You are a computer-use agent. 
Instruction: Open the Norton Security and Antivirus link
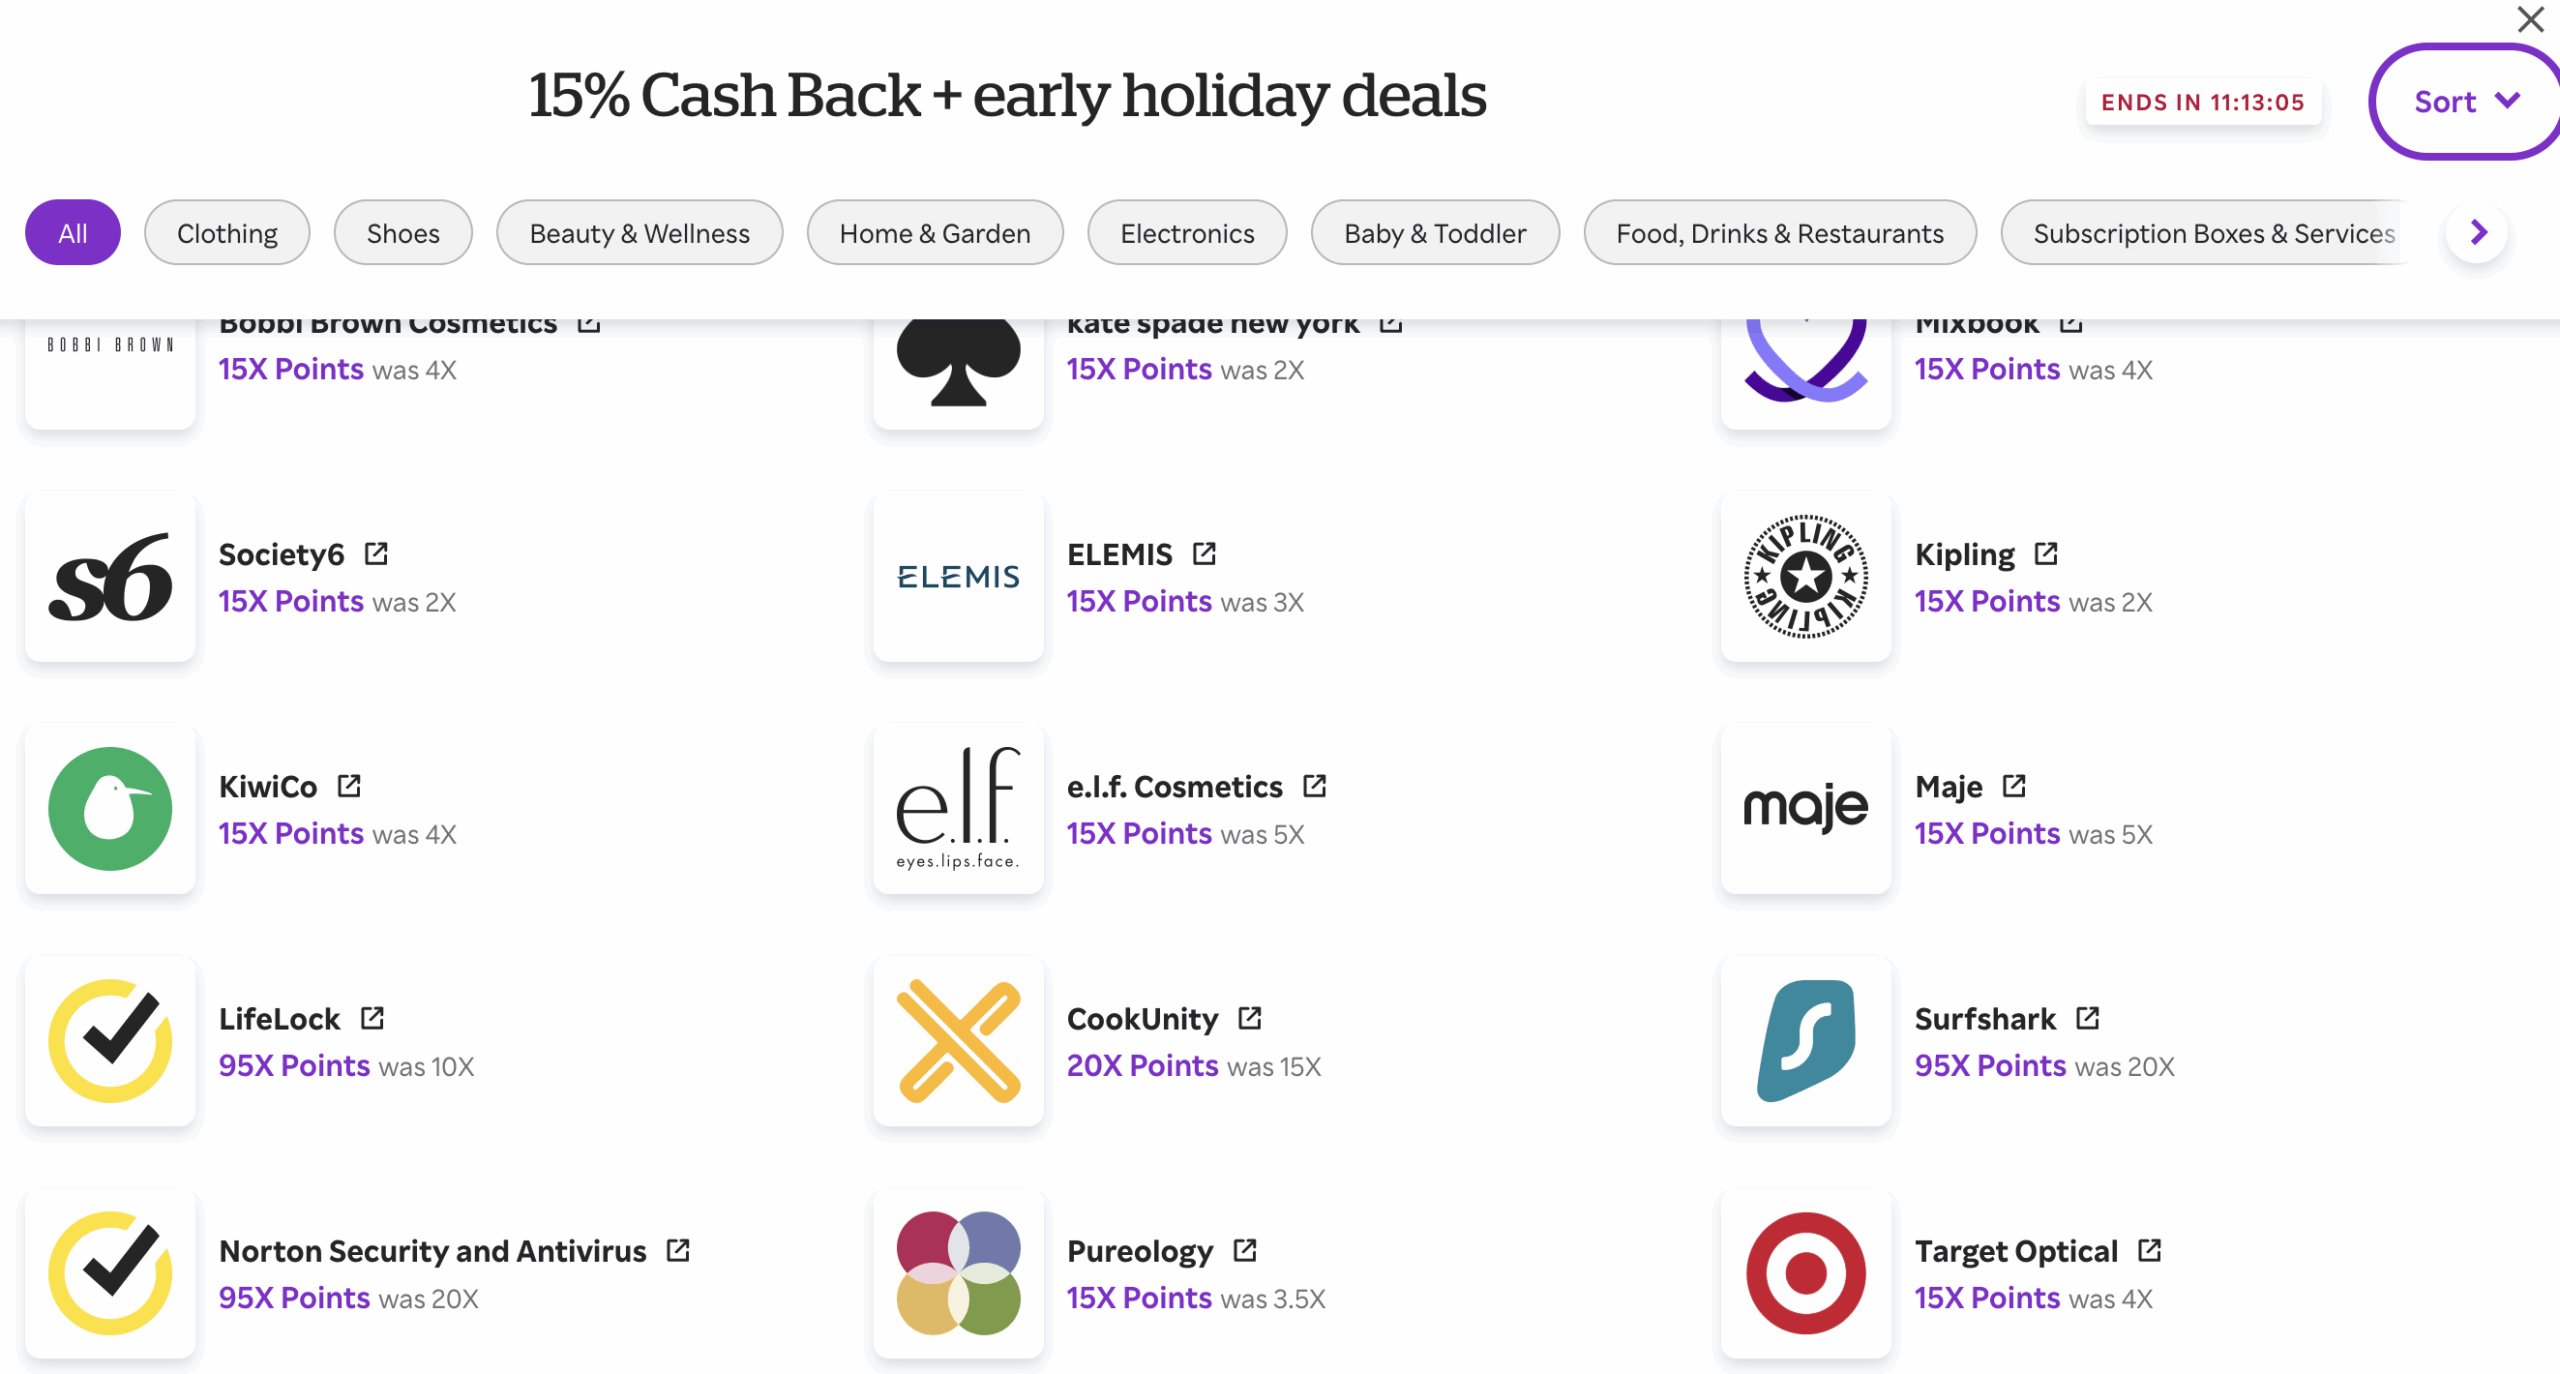click(x=432, y=1251)
